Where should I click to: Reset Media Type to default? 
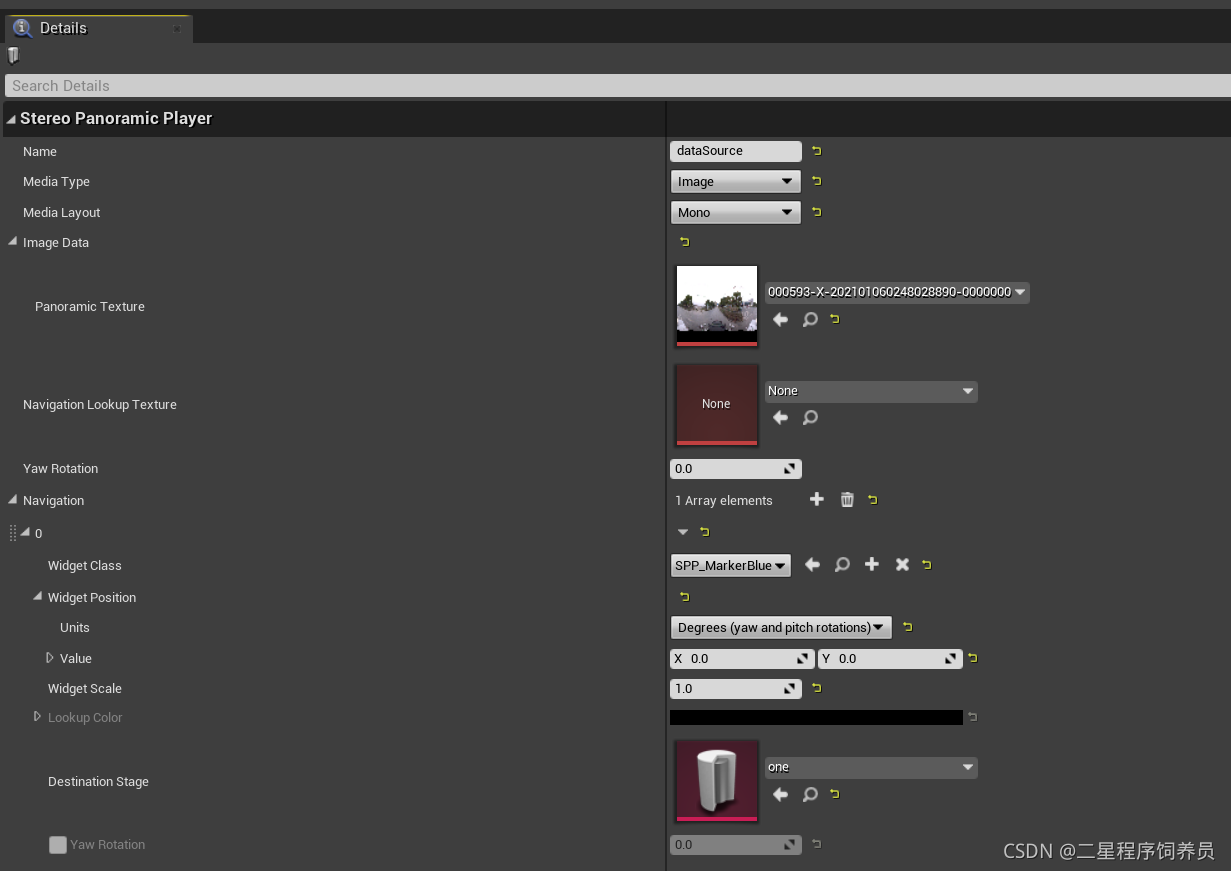[816, 181]
